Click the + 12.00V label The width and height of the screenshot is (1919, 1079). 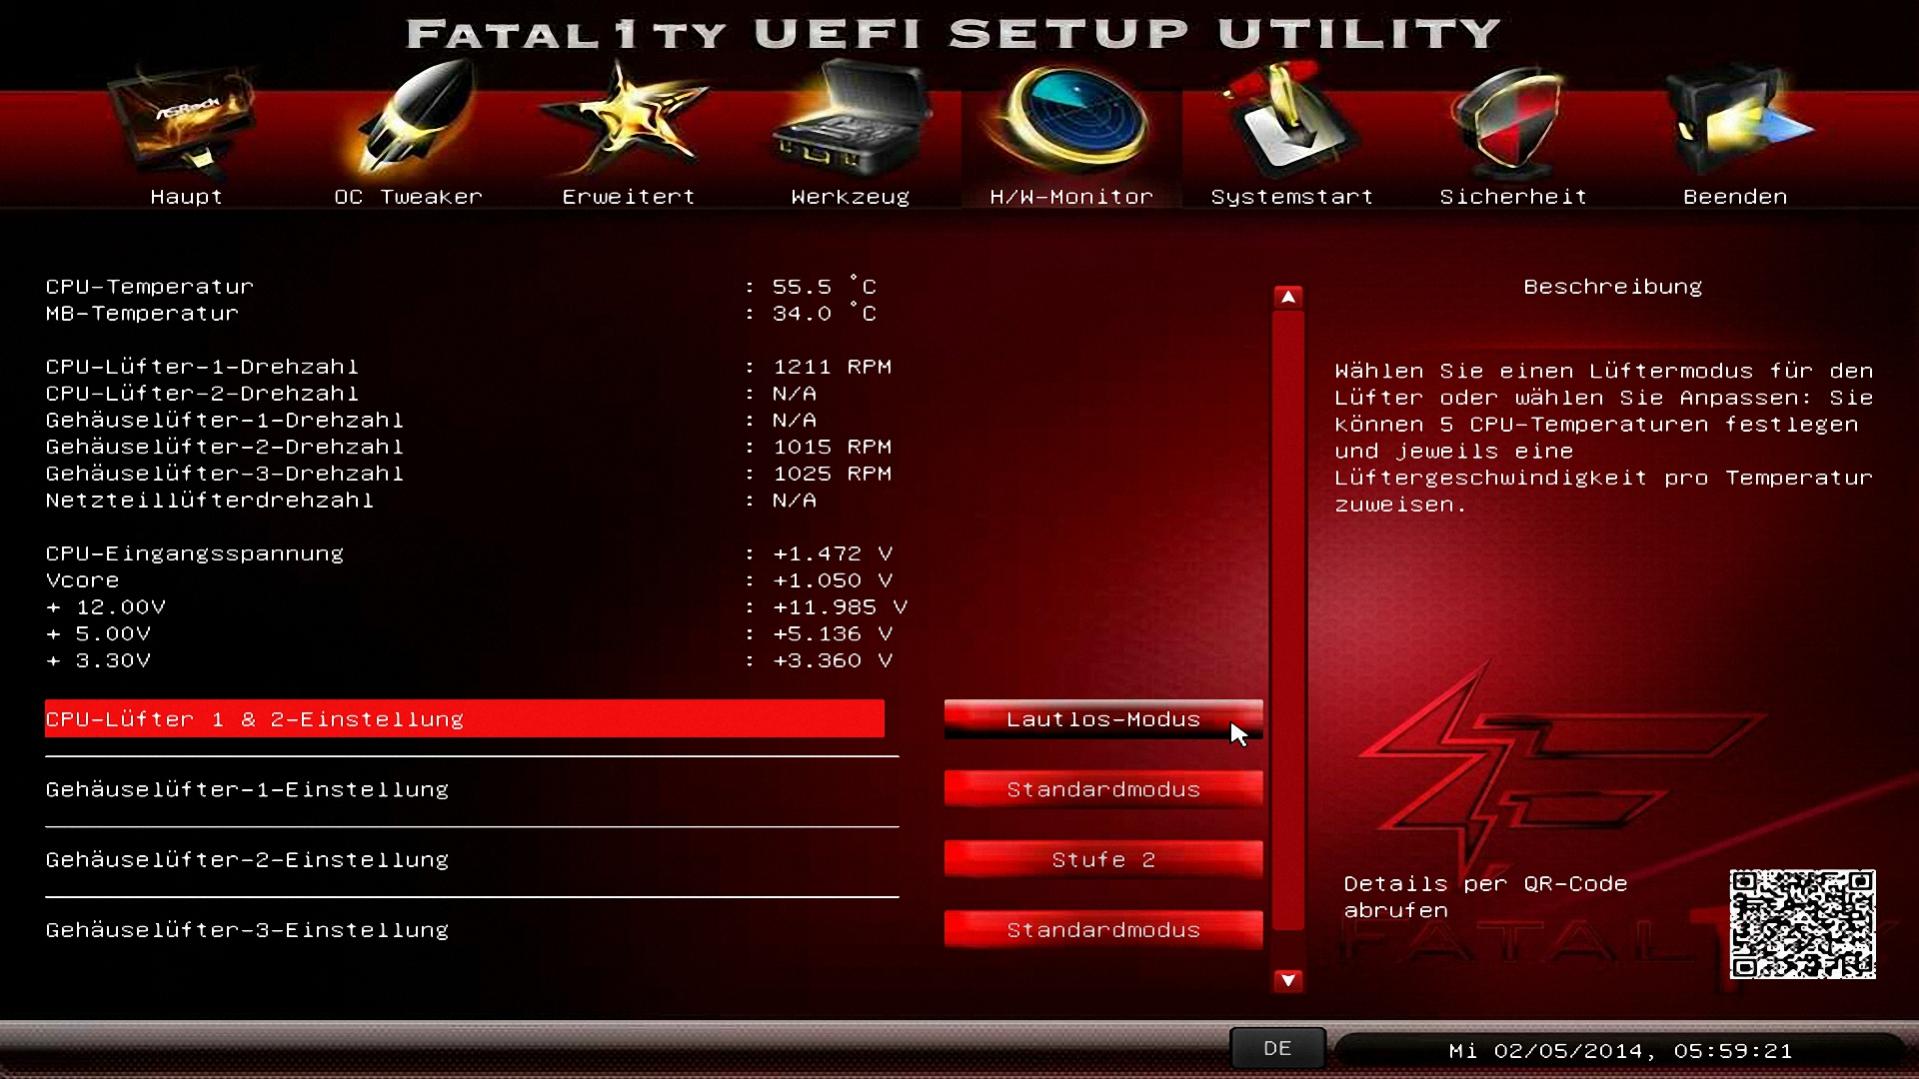coord(106,607)
